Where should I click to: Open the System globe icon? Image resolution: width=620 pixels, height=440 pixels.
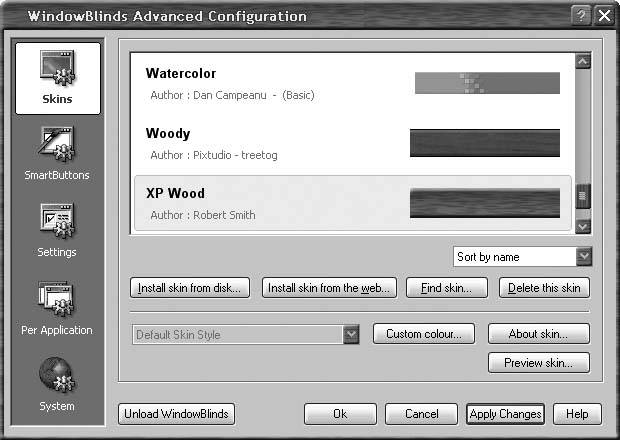click(57, 375)
